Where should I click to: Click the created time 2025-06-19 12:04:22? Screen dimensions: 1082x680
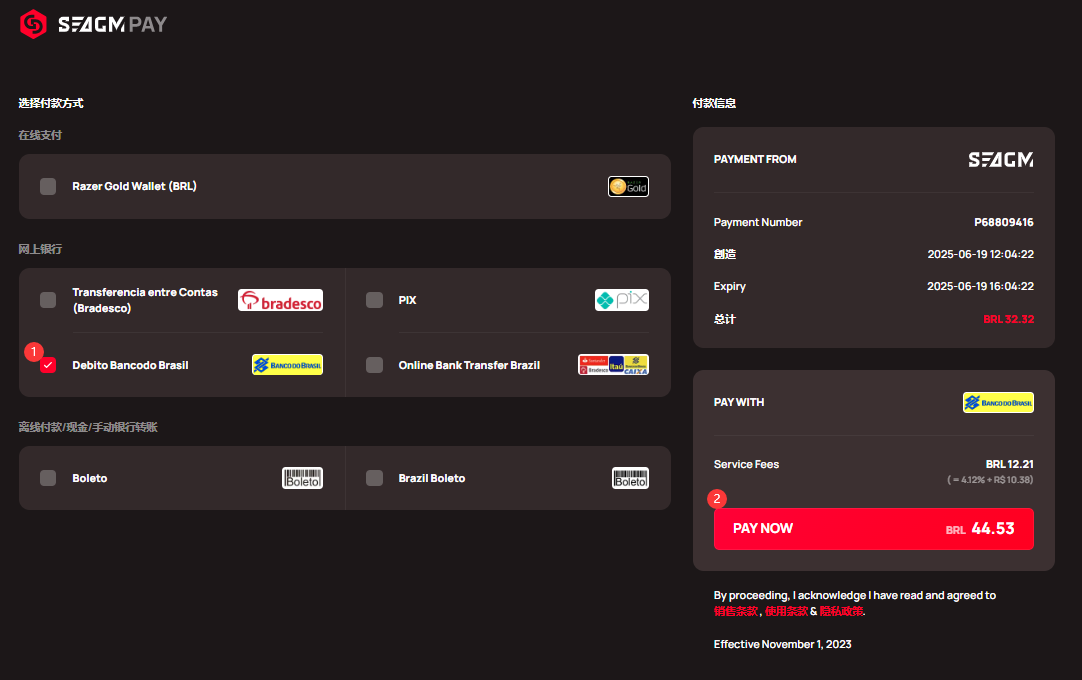981,254
